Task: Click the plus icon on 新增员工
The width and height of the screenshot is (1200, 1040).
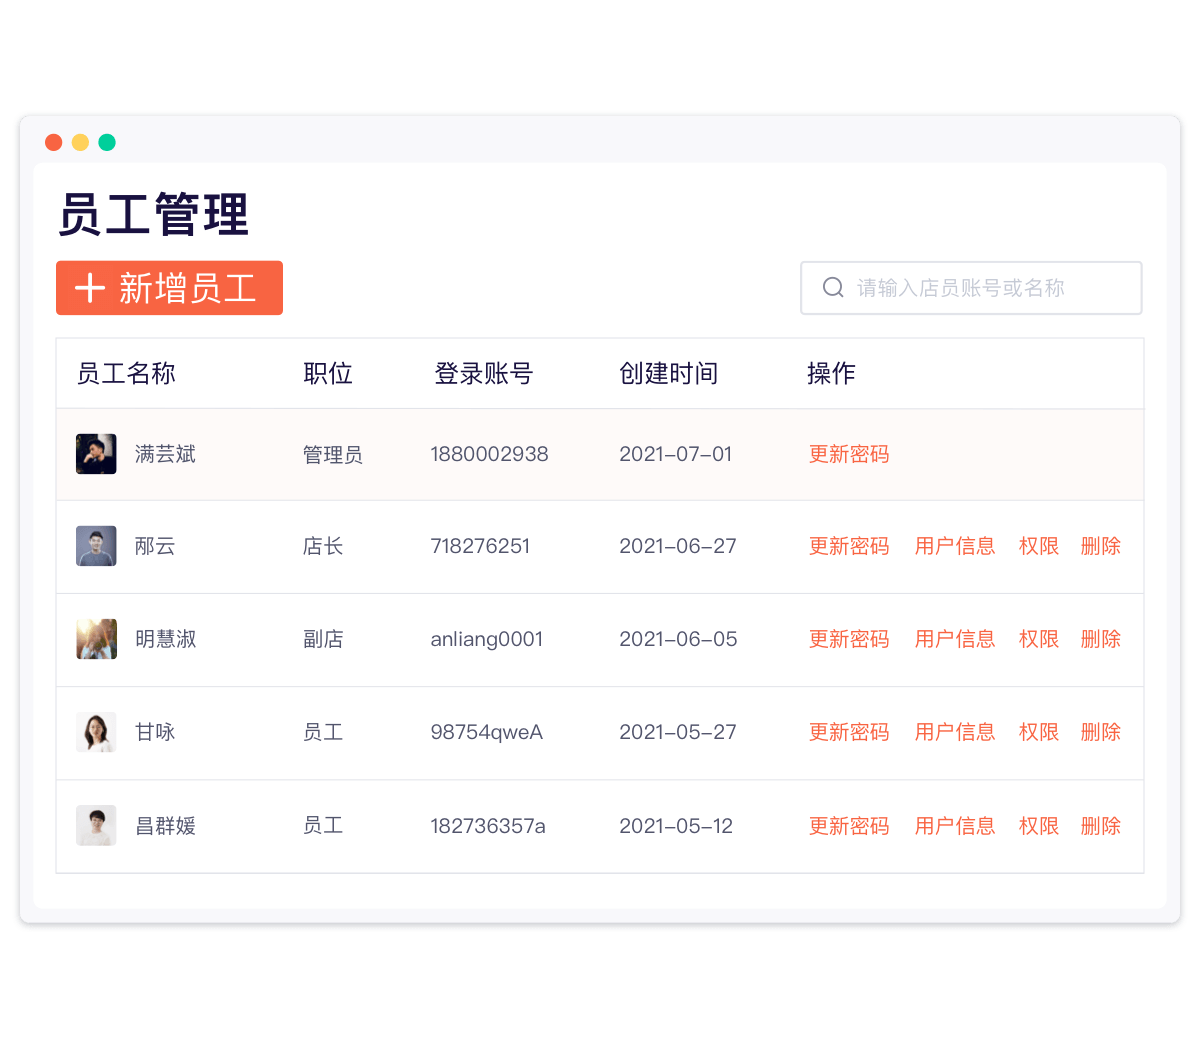Action: pos(90,288)
